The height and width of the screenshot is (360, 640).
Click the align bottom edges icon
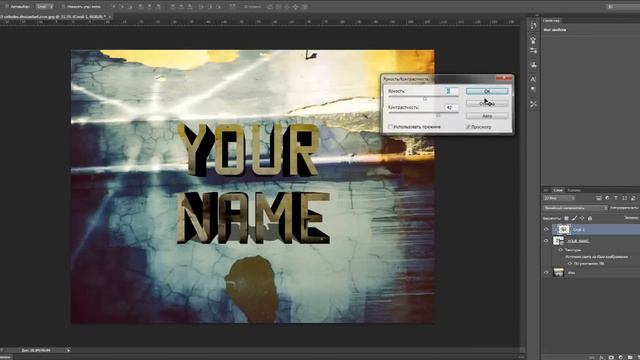131,7
